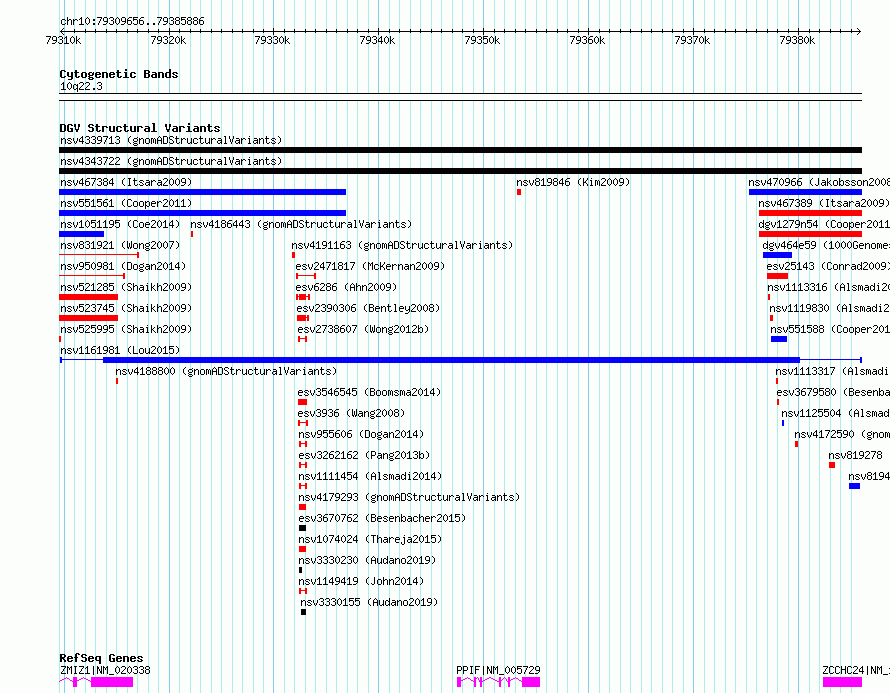Click nsv1125504 Alsmadi variant label
The image size is (890, 693).
835,413
